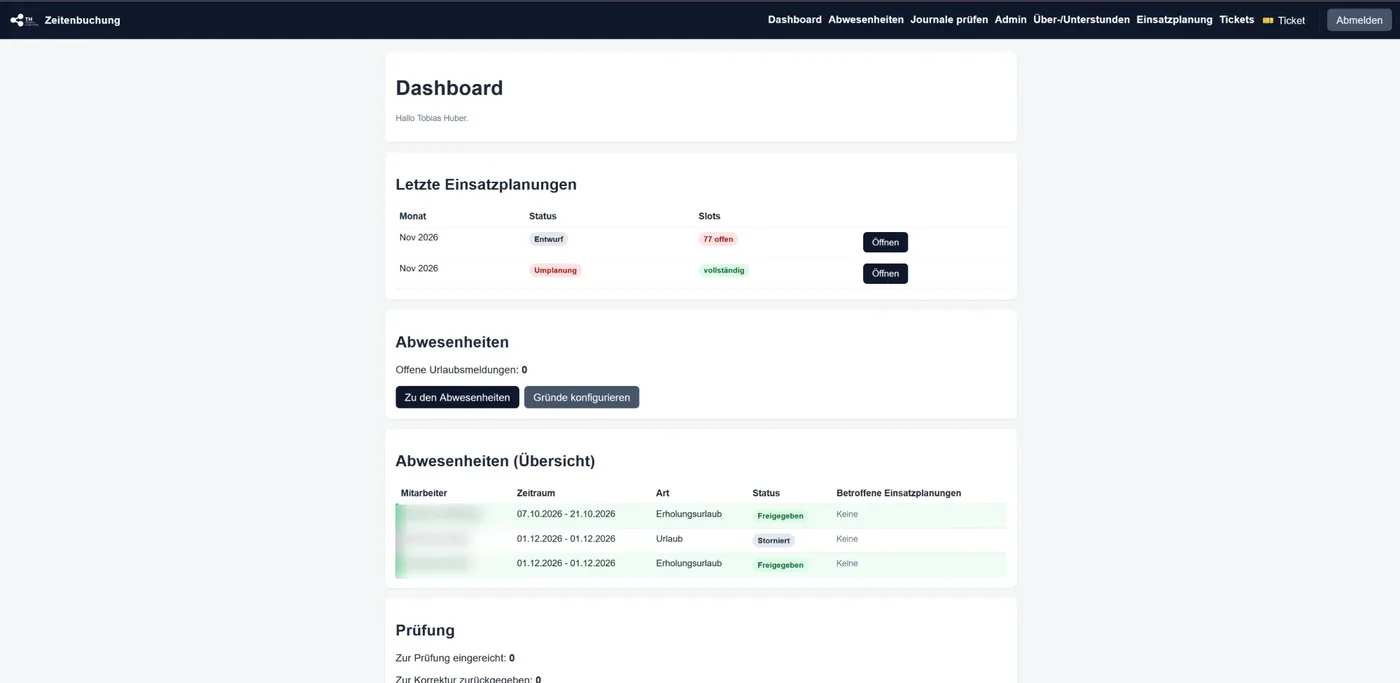Open the Tickets menu entry
The height and width of the screenshot is (683, 1400).
1236,20
